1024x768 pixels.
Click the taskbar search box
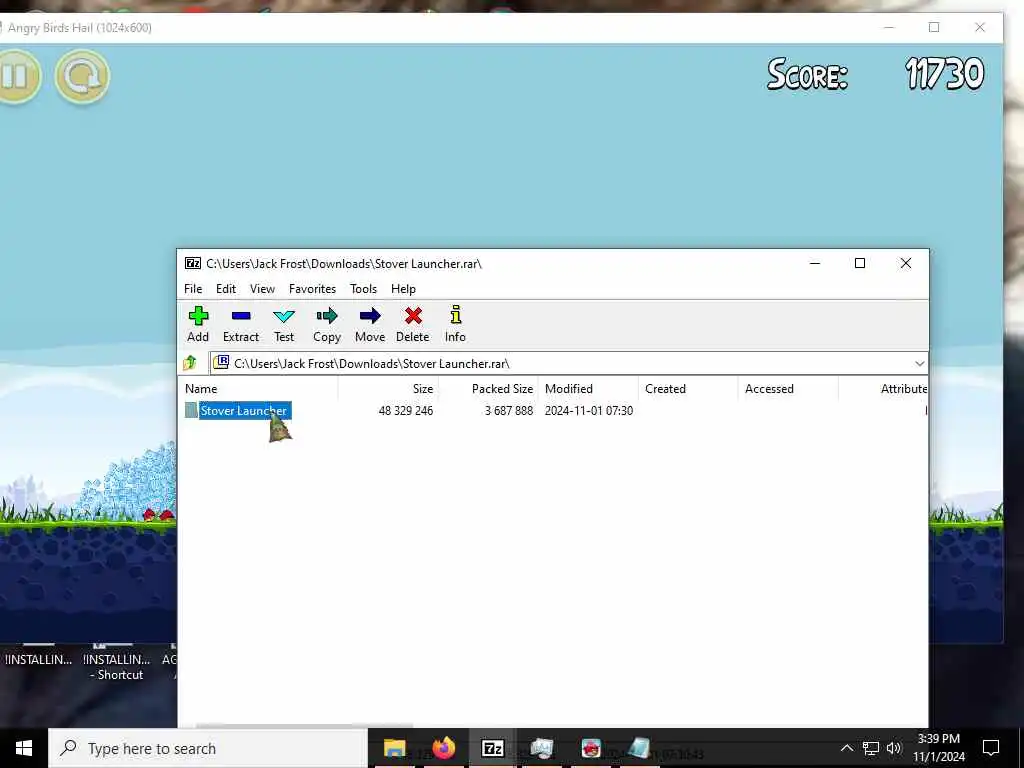tap(208, 748)
